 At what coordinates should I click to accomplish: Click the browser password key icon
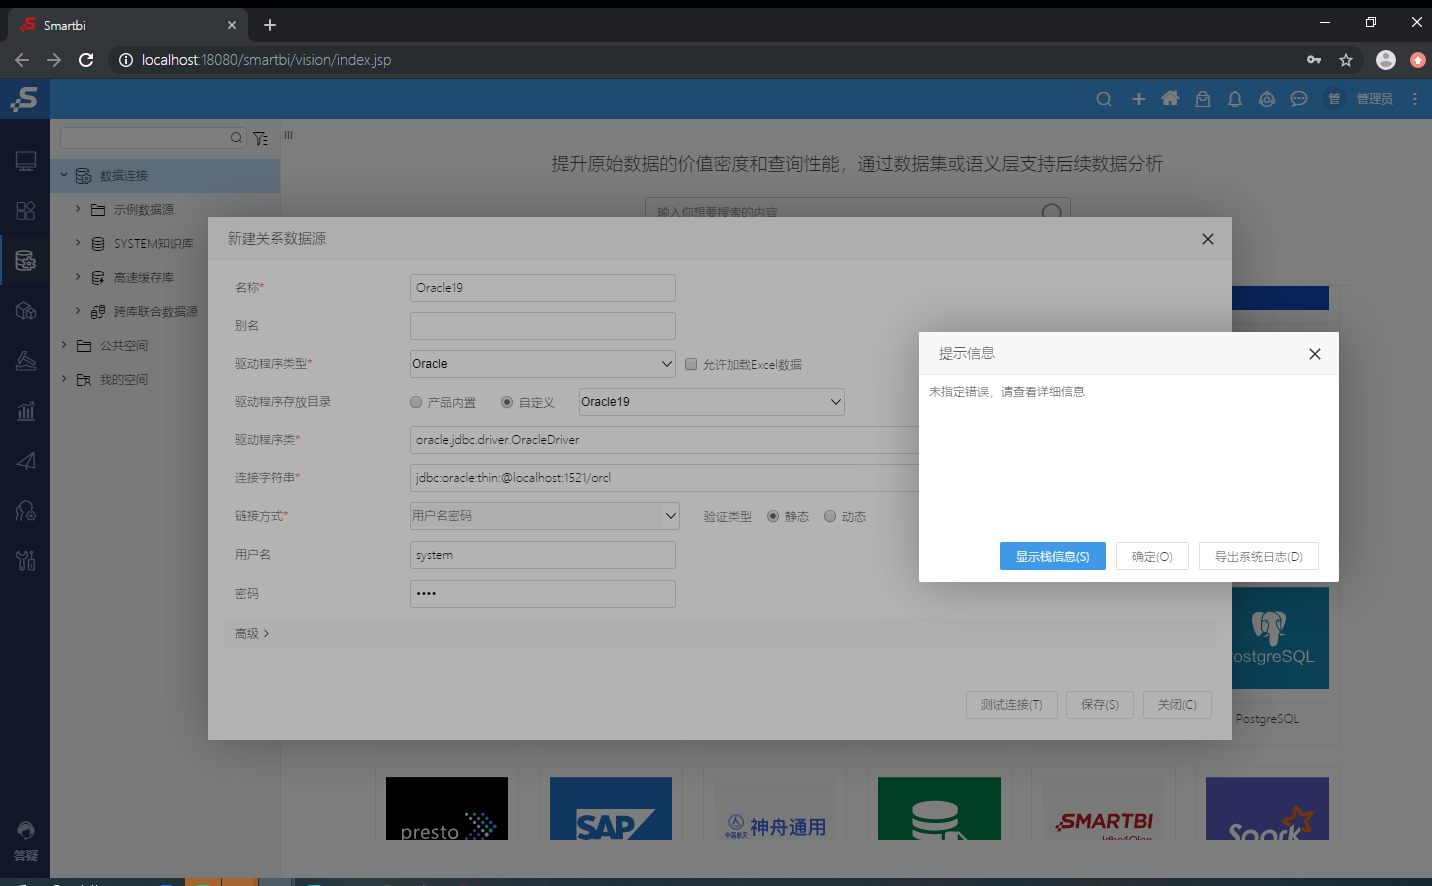click(1314, 60)
